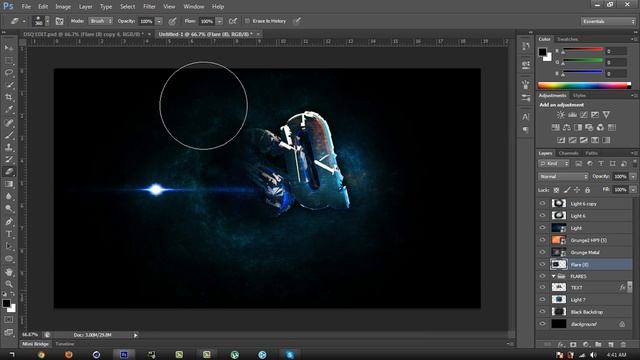Hide the Light 6 copy layer

[542, 203]
